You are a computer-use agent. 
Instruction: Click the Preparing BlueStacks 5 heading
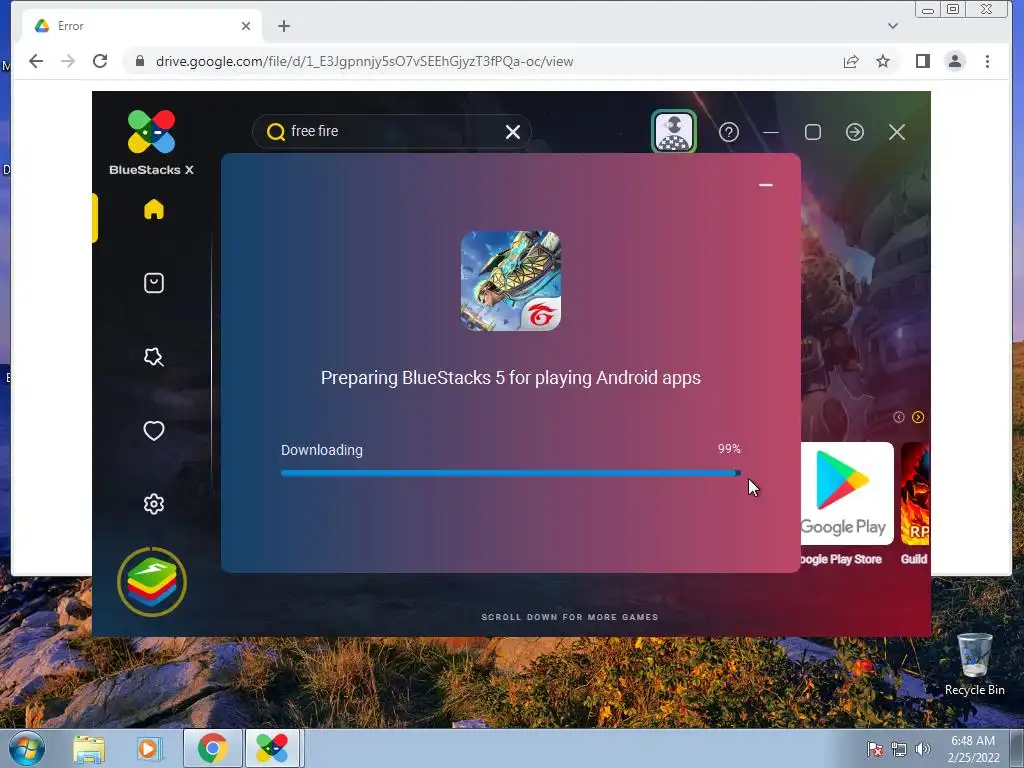(x=511, y=377)
